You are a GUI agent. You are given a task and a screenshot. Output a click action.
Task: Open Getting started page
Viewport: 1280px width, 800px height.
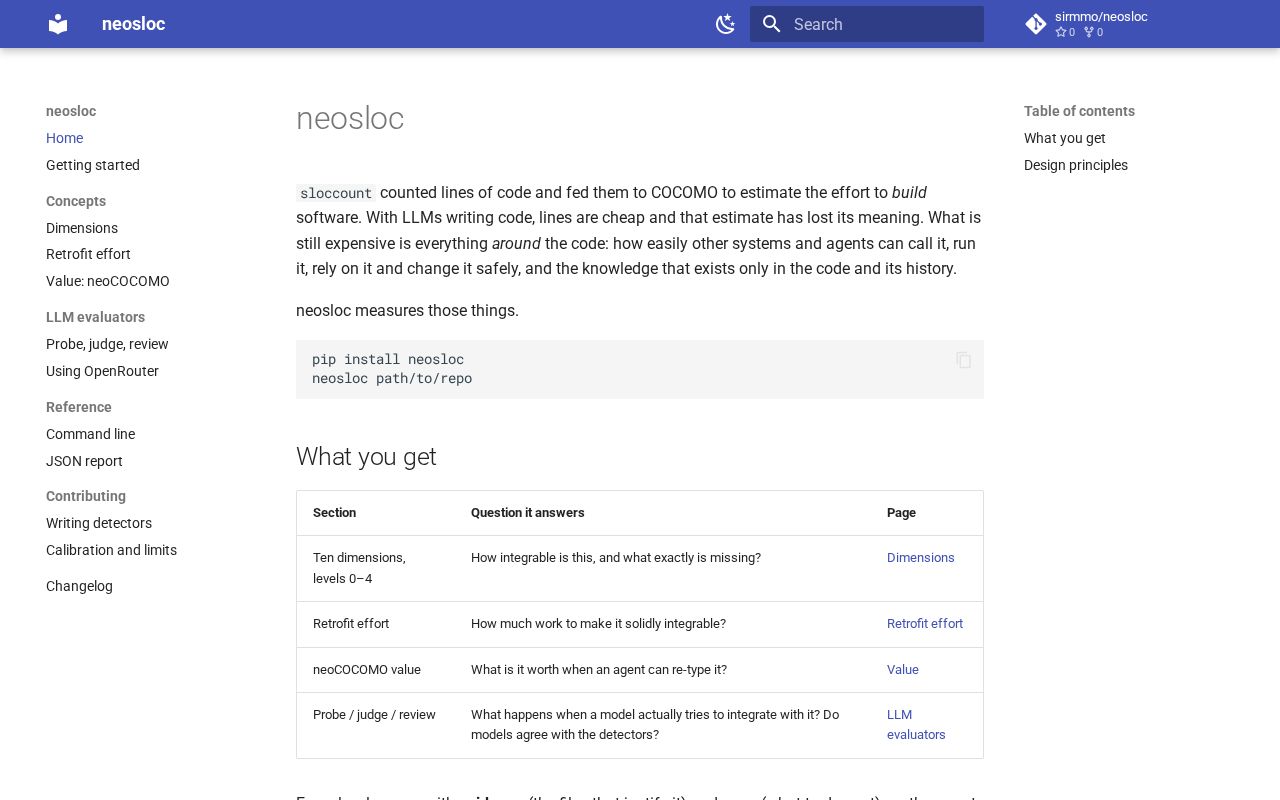click(93, 165)
